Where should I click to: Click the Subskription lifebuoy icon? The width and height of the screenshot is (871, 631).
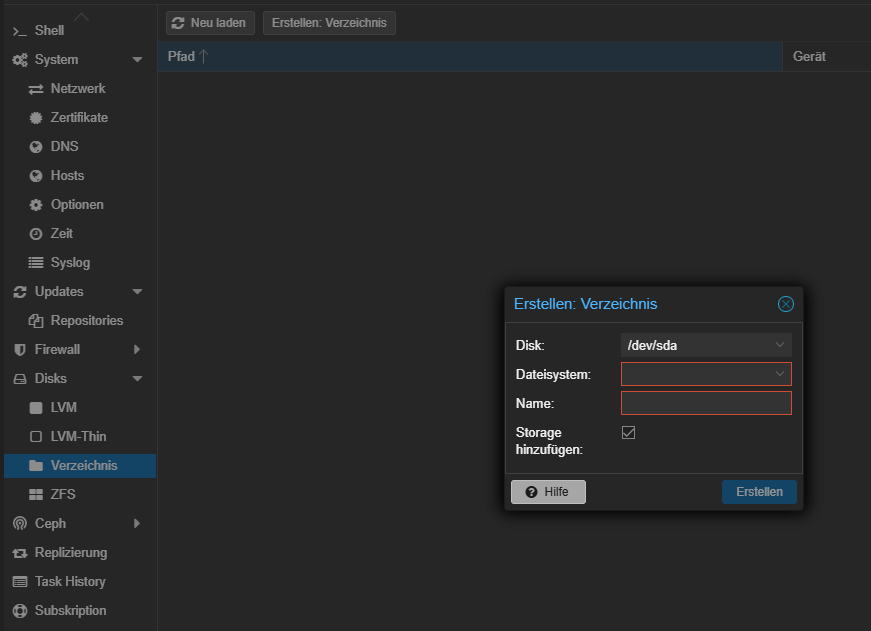(20, 610)
